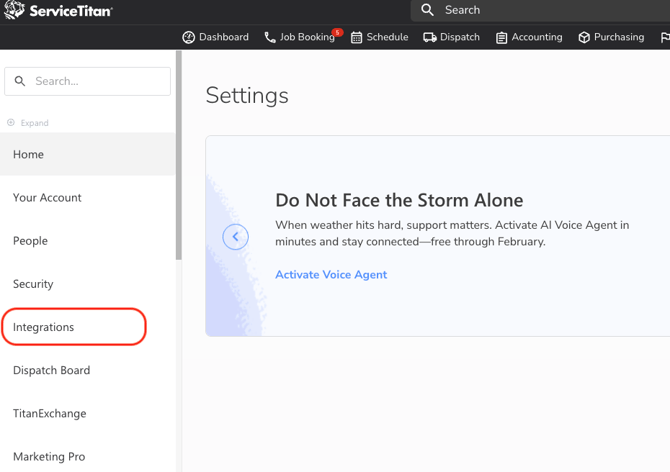
Task: Open the Purchasing tab
Action: tap(611, 37)
